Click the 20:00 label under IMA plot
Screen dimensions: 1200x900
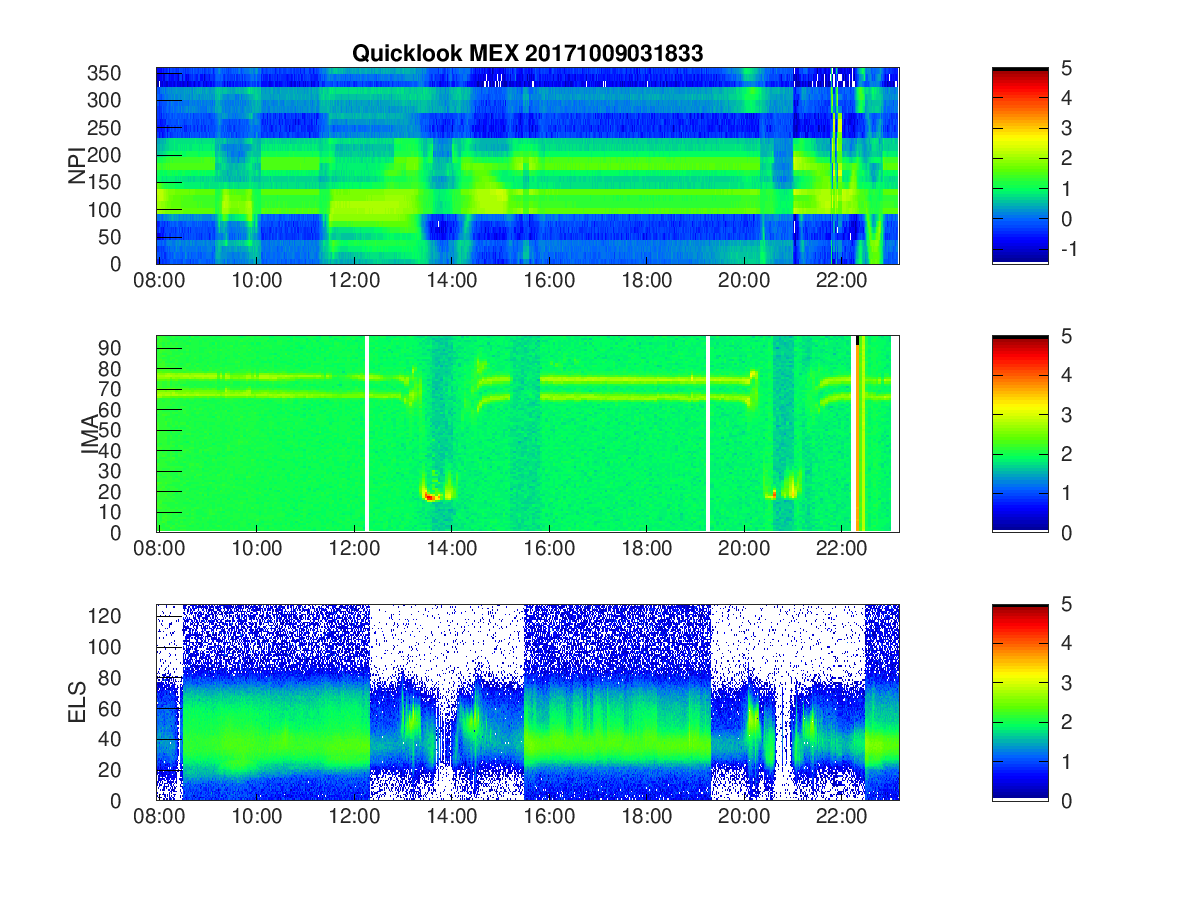pos(744,550)
